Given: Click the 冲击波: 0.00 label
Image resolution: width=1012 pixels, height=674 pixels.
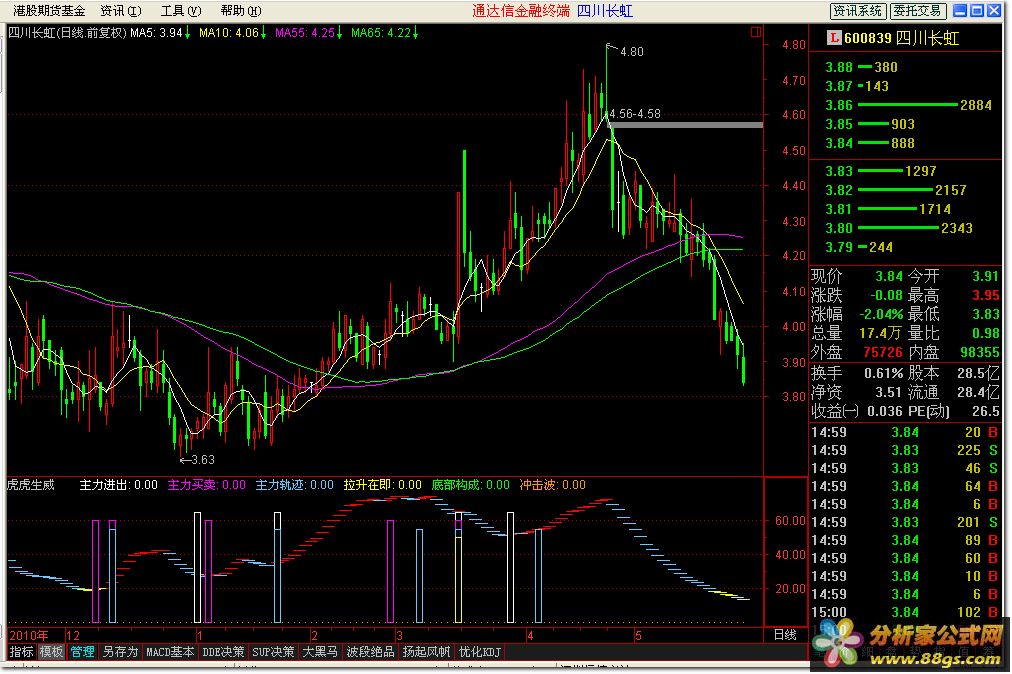Looking at the screenshot, I should (x=552, y=485).
